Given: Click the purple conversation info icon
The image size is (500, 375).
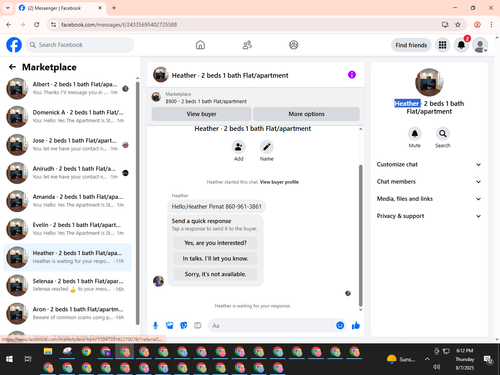Looking at the screenshot, I should coord(352,75).
